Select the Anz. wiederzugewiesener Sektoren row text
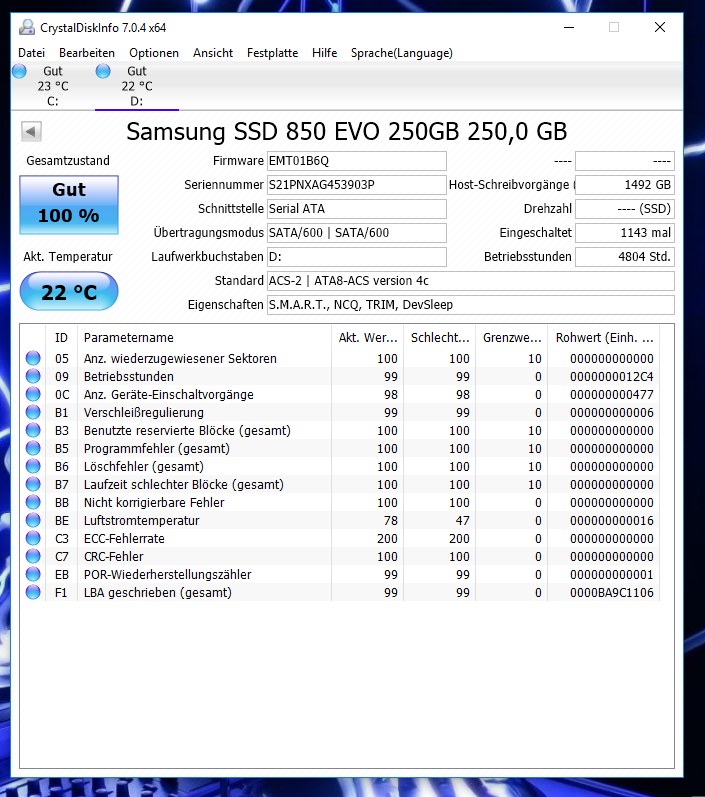The width and height of the screenshot is (705, 797). click(180, 358)
